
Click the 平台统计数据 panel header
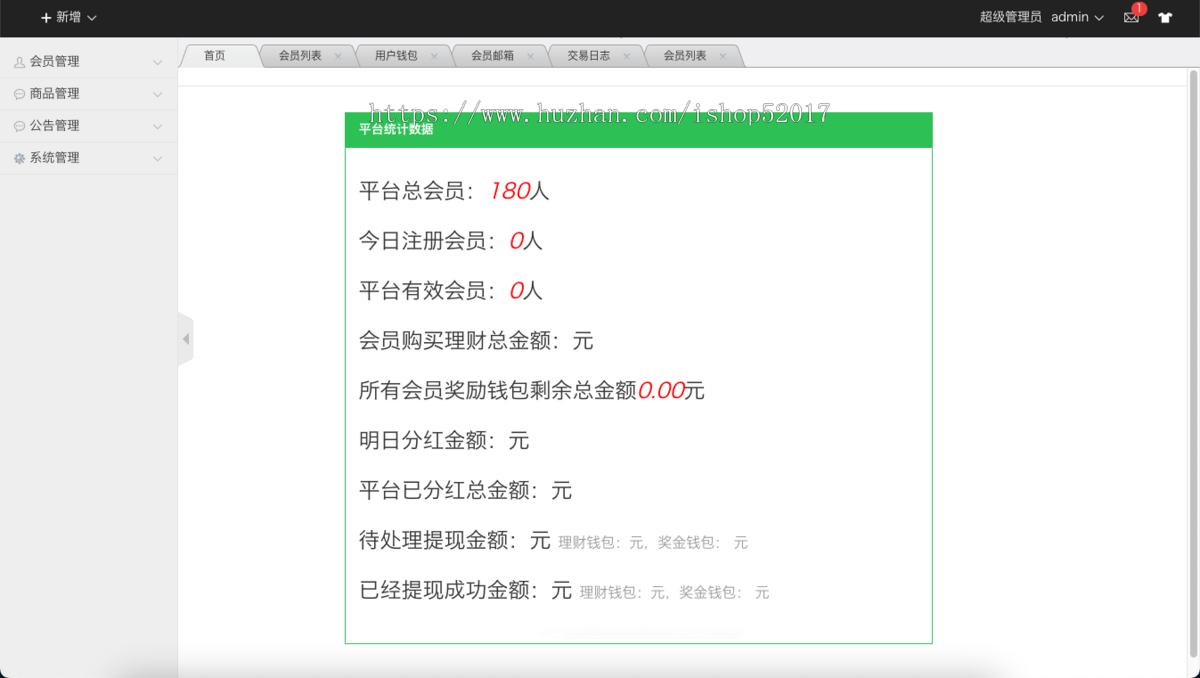tap(638, 130)
